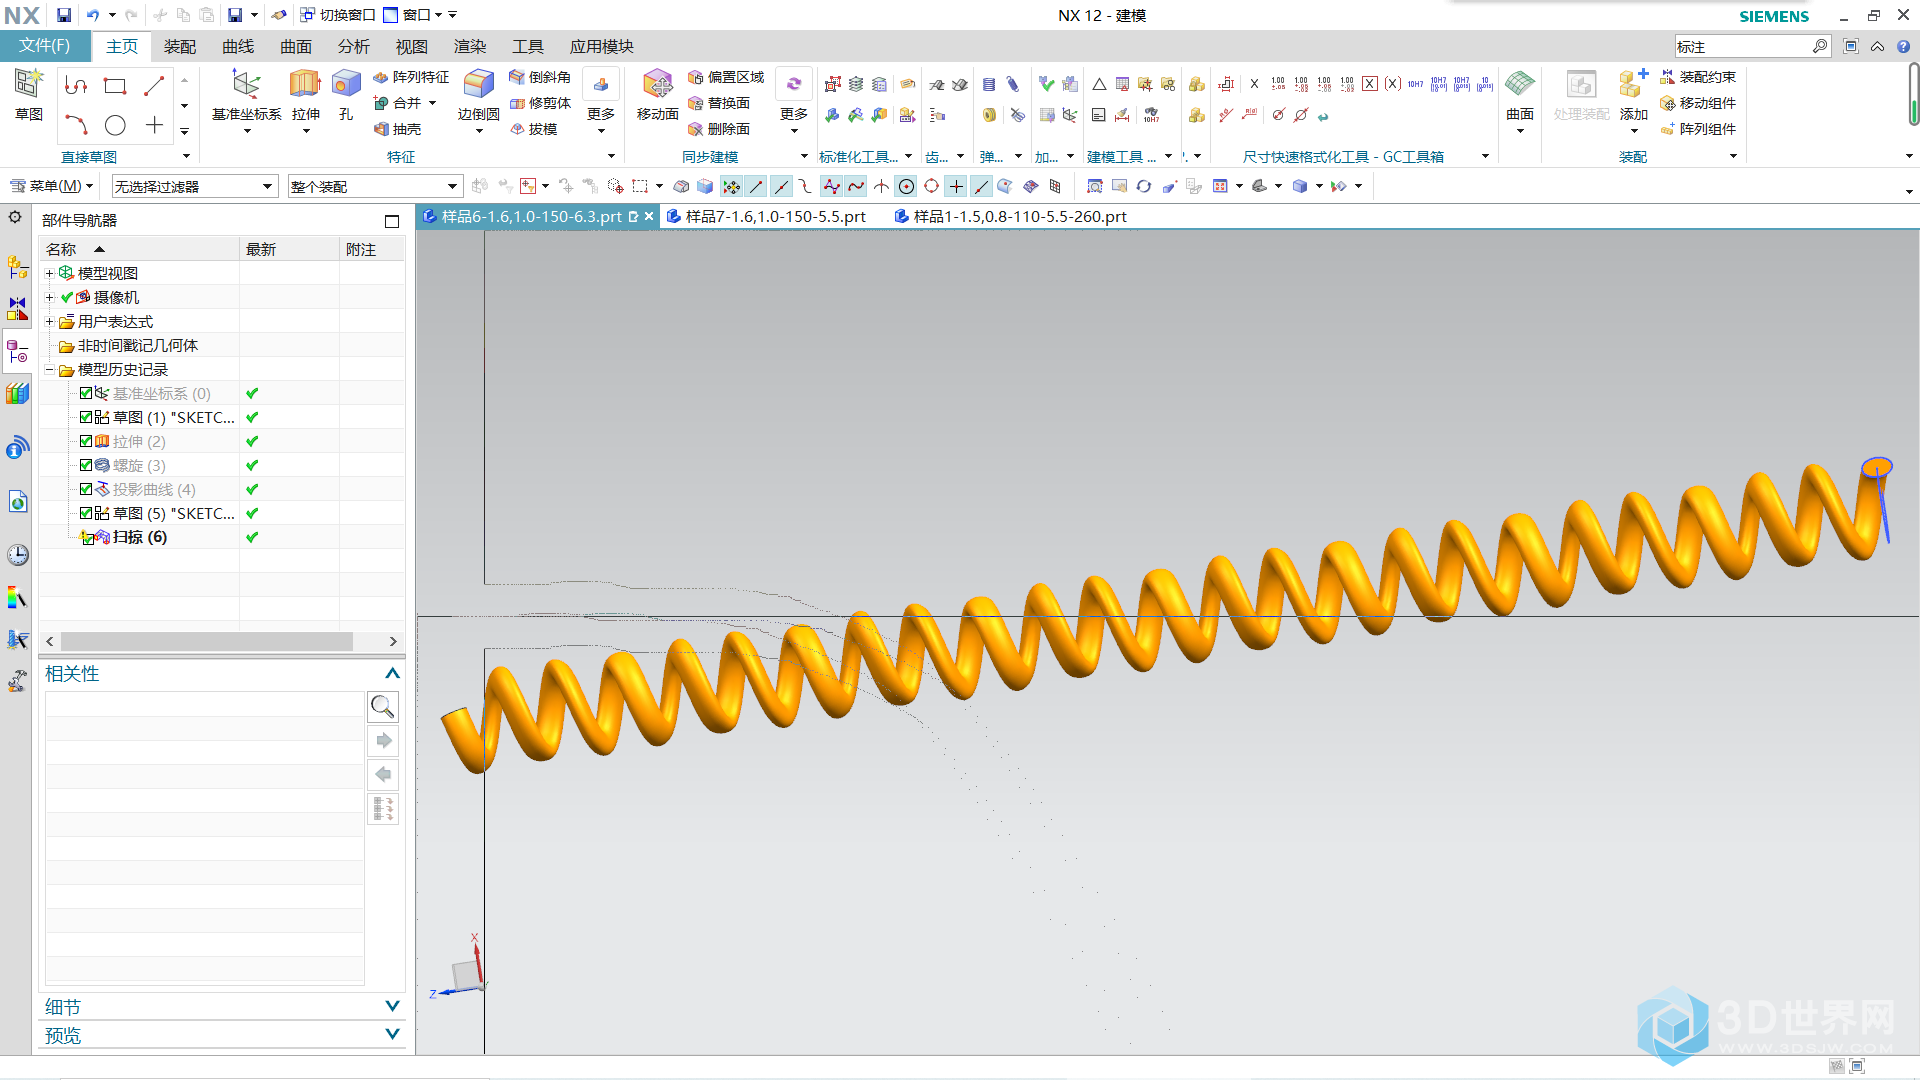Select the sketch rectangle tool

pyautogui.click(x=115, y=86)
